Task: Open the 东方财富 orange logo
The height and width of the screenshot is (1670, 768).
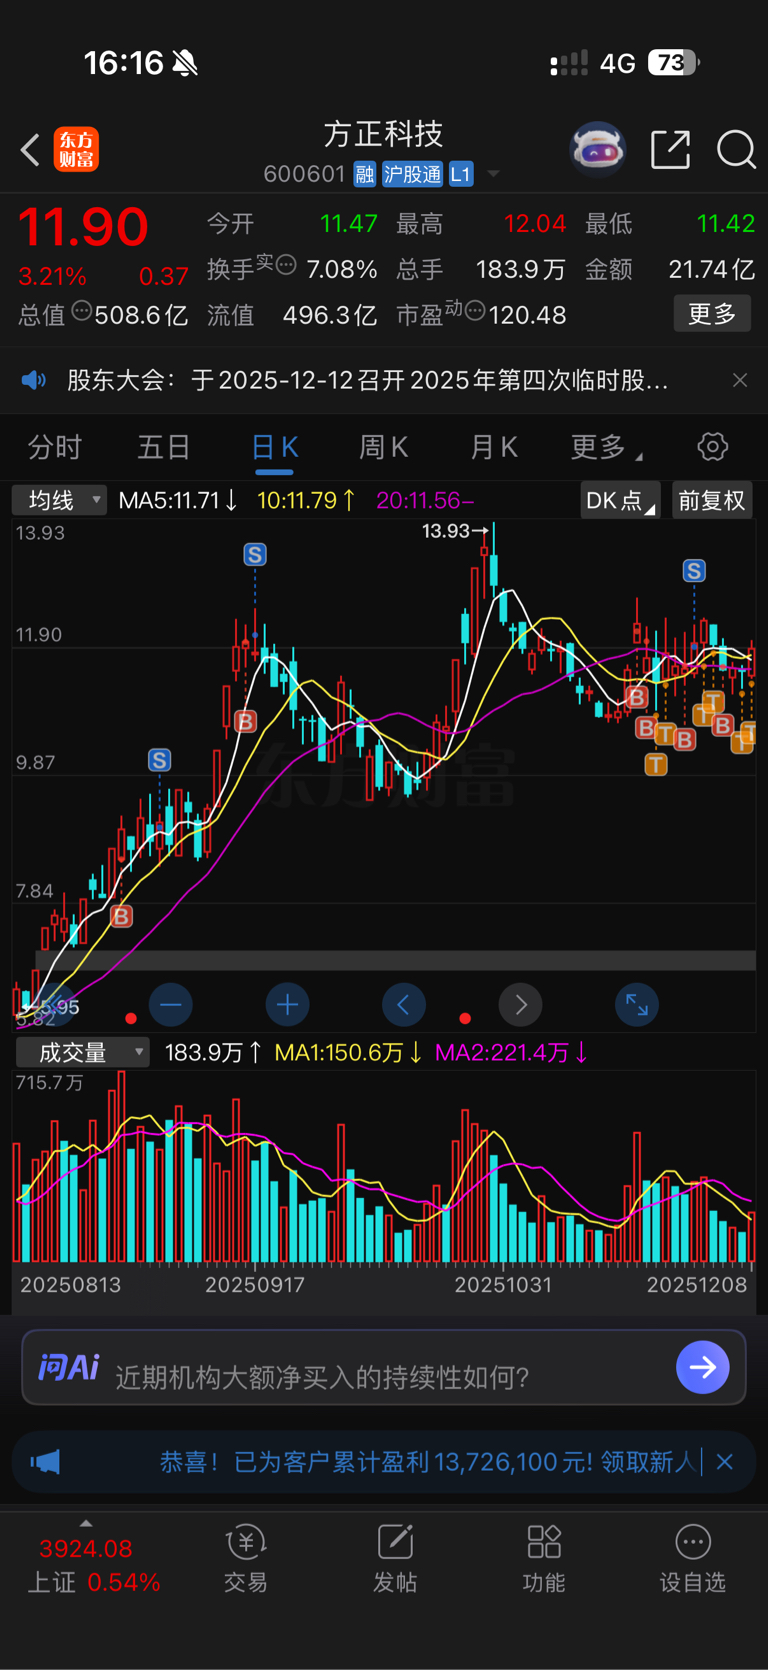Action: point(76,150)
